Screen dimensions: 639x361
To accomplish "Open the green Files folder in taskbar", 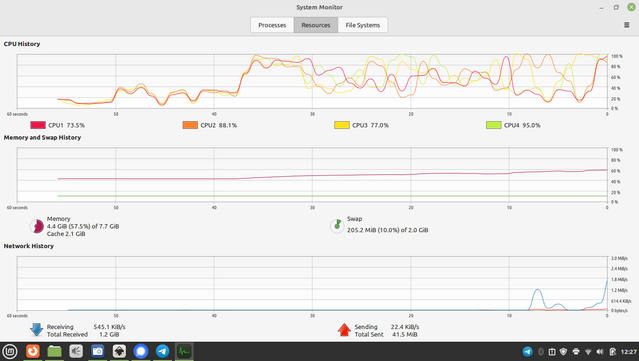I will (x=54, y=351).
